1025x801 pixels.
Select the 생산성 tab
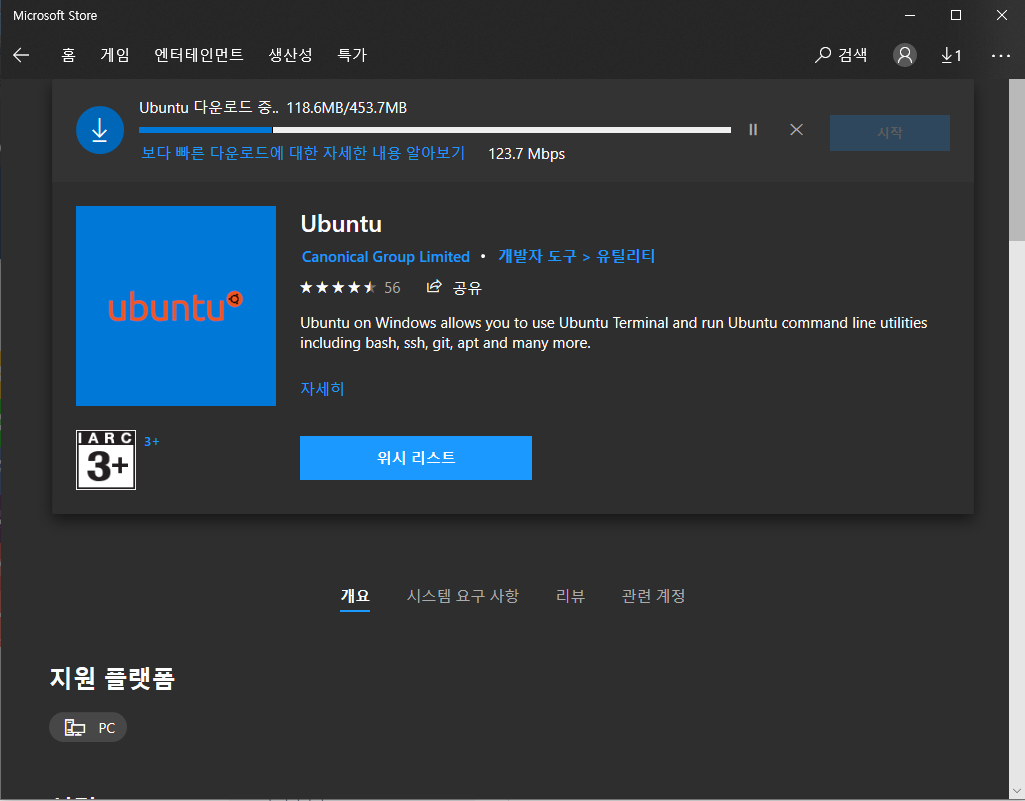point(290,55)
